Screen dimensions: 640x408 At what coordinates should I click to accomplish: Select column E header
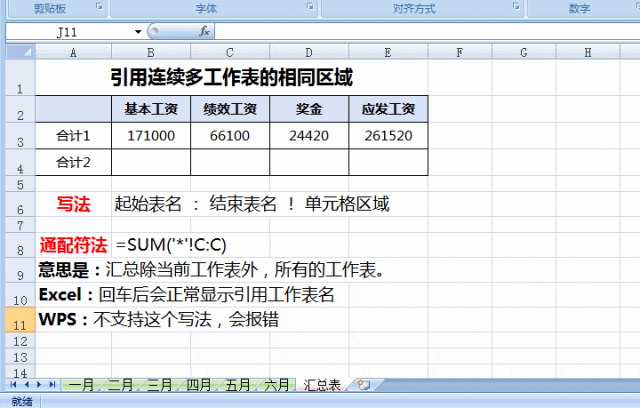pyautogui.click(x=388, y=53)
